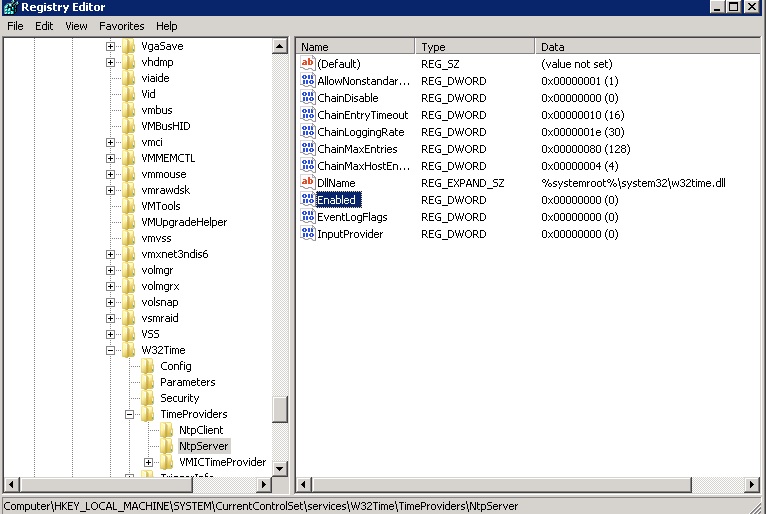Click the ChainLoggingRate DWORD icon
766x514 pixels.
click(308, 132)
